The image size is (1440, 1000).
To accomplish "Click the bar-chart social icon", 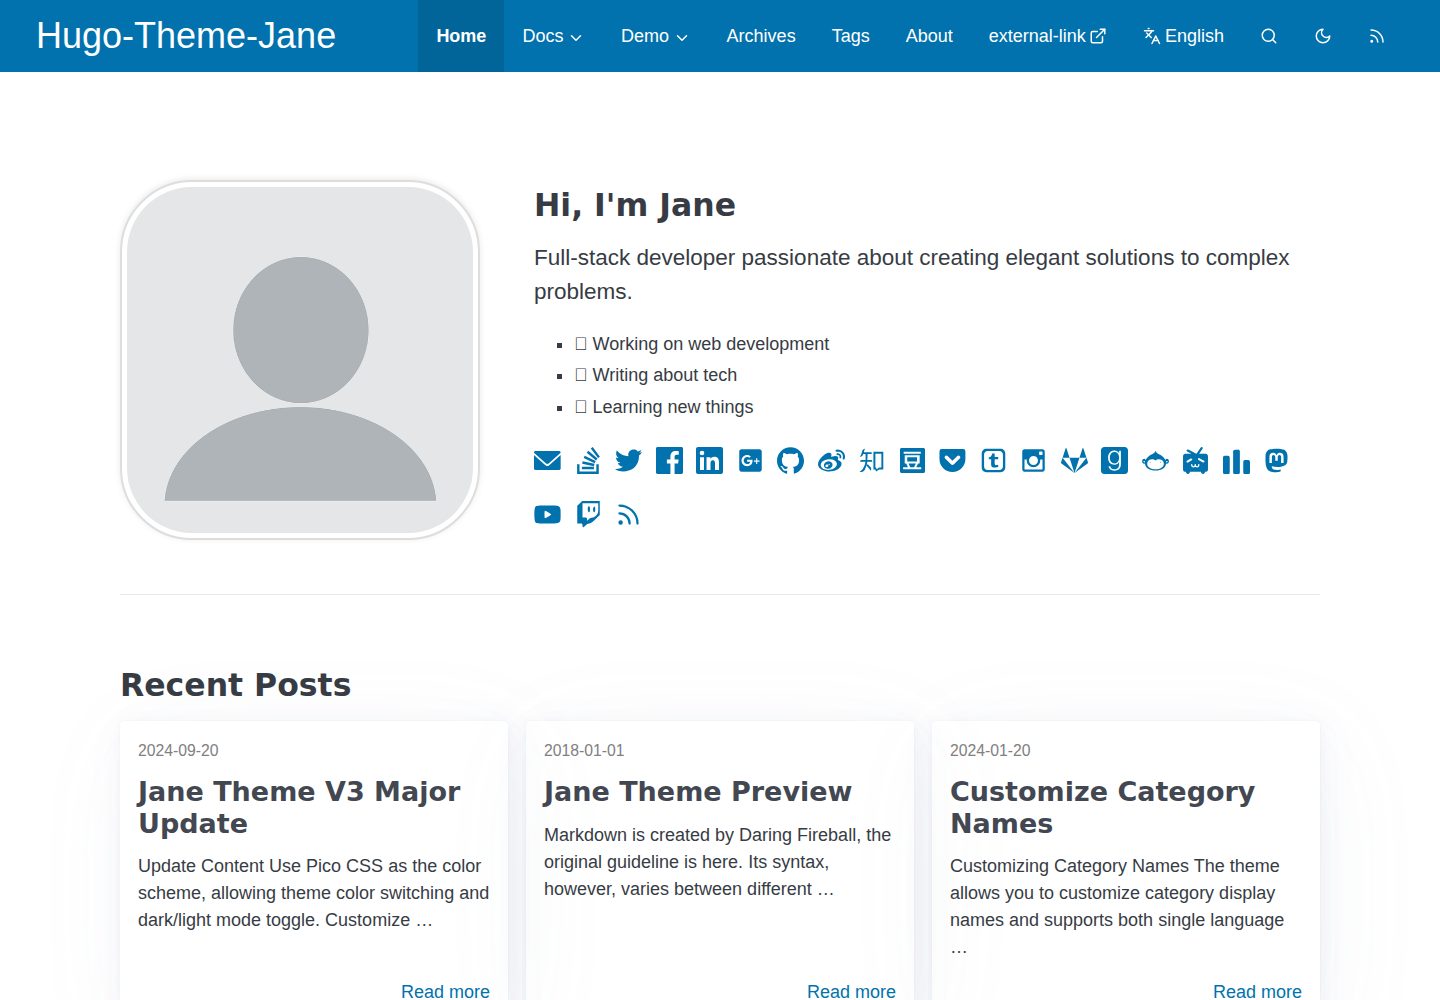I will pyautogui.click(x=1236, y=461).
